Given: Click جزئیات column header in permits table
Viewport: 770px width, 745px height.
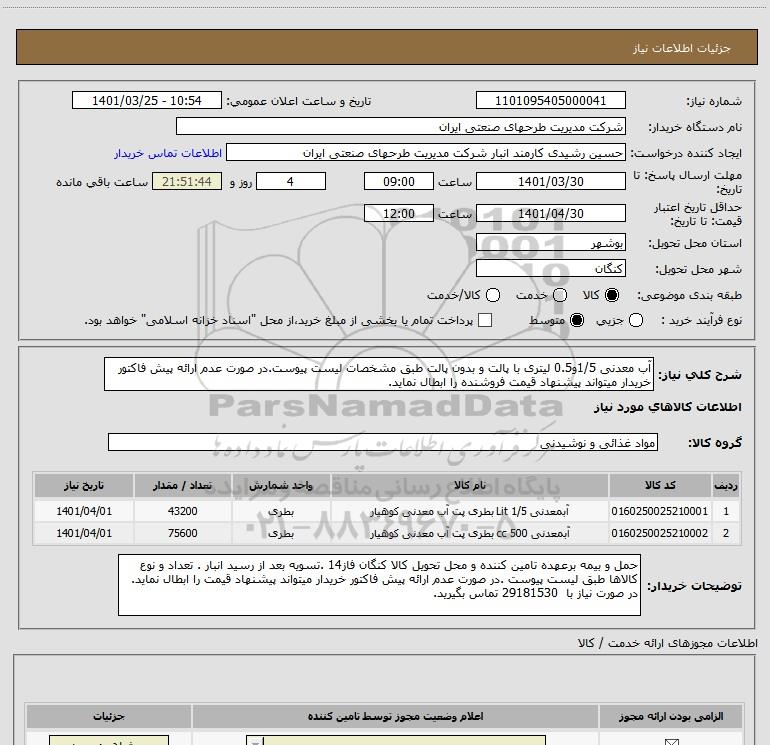Looking at the screenshot, I should (109, 717).
